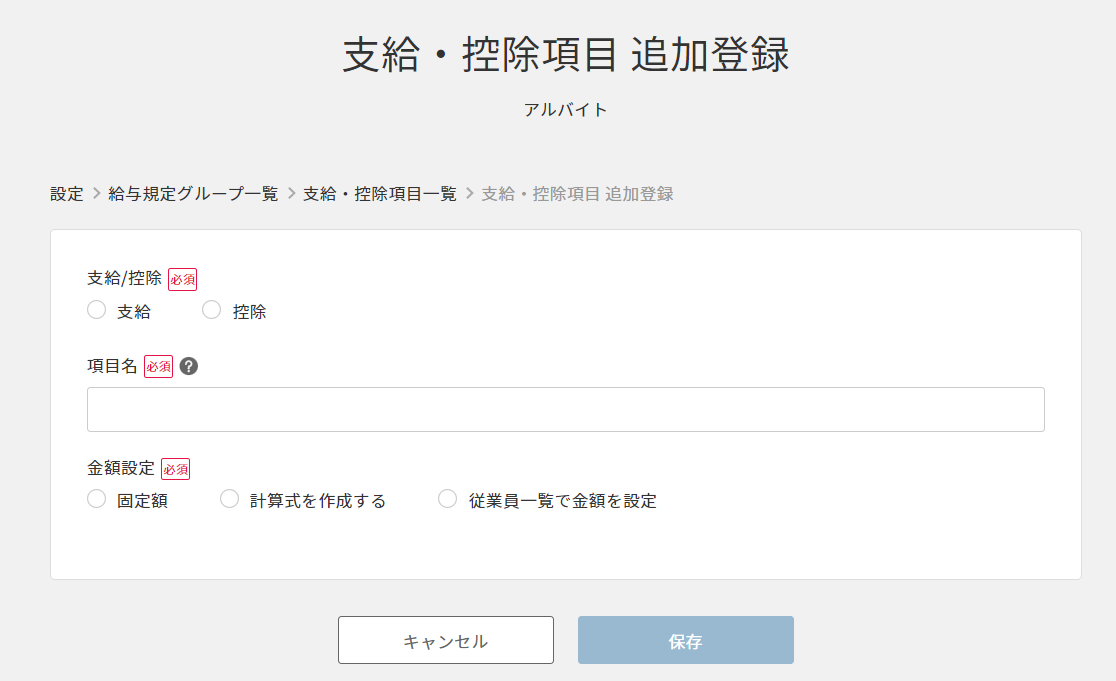Select 従業員一覧で金額を設定 option
This screenshot has height=681, width=1116.
pyautogui.click(x=448, y=499)
